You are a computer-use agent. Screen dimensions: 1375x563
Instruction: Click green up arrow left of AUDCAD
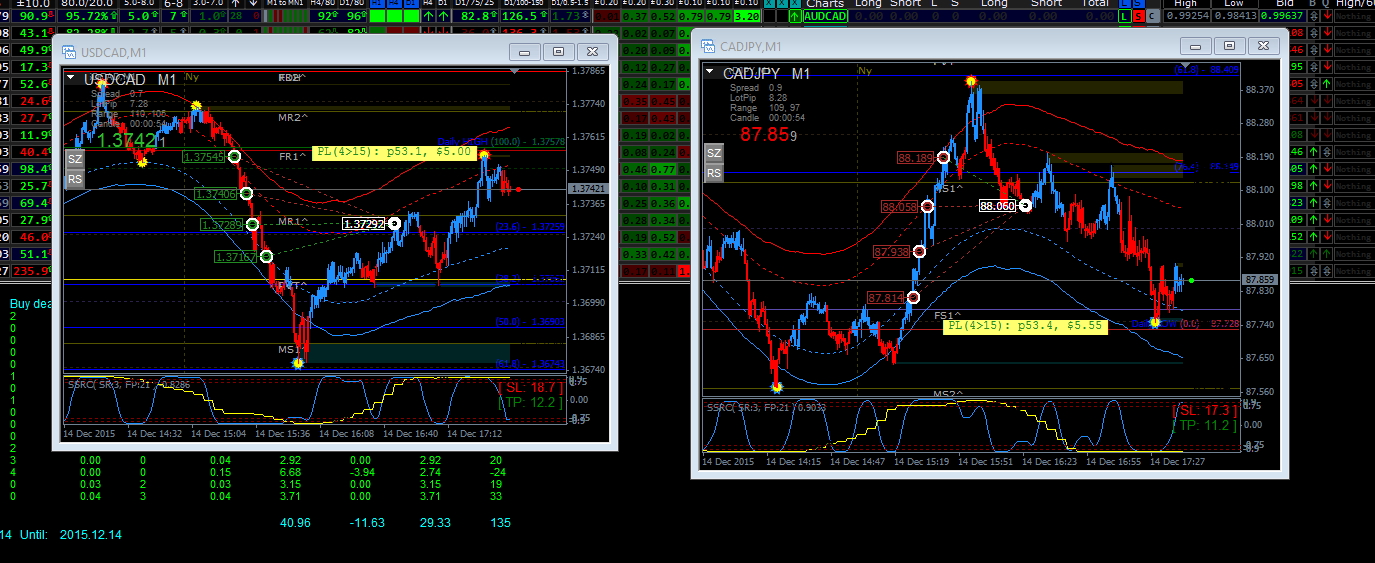tap(794, 16)
